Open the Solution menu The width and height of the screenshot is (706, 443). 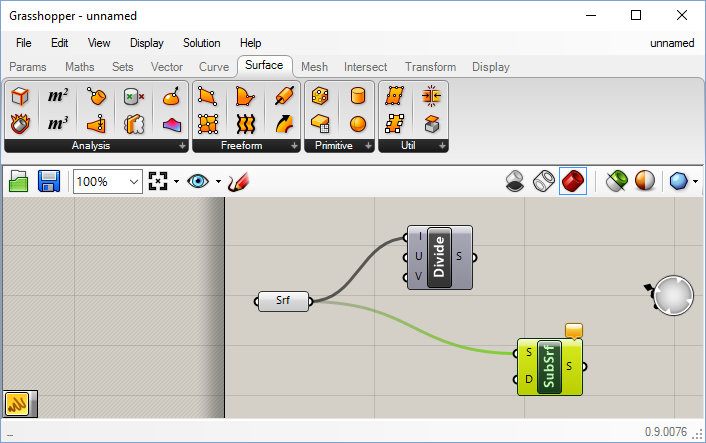(x=202, y=43)
